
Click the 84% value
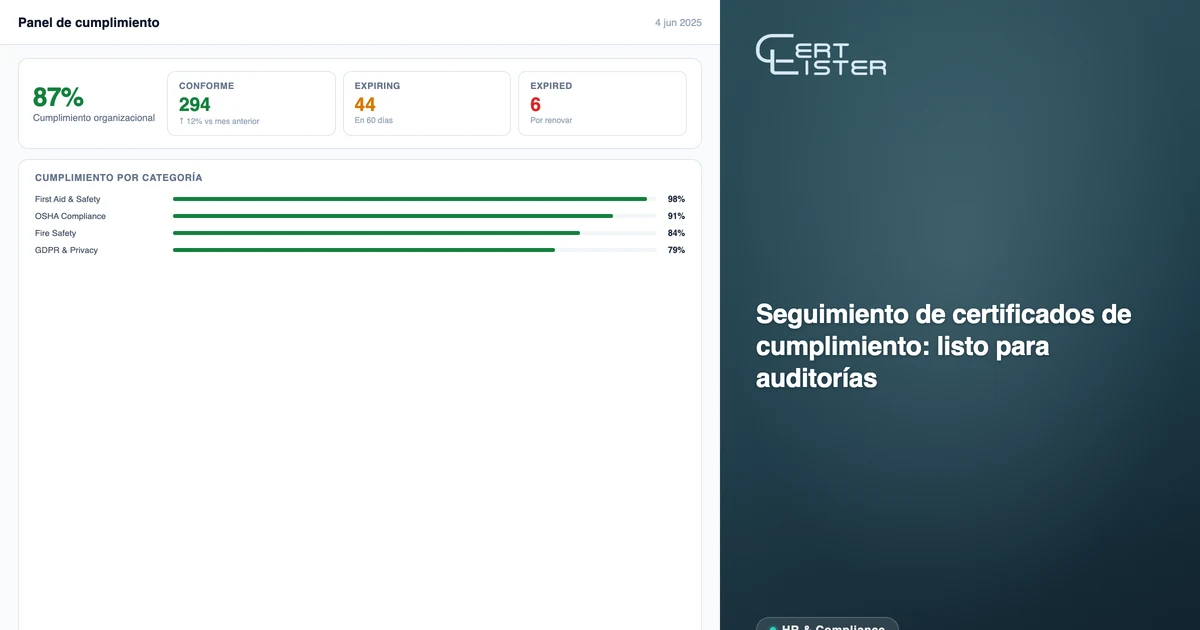(x=676, y=233)
